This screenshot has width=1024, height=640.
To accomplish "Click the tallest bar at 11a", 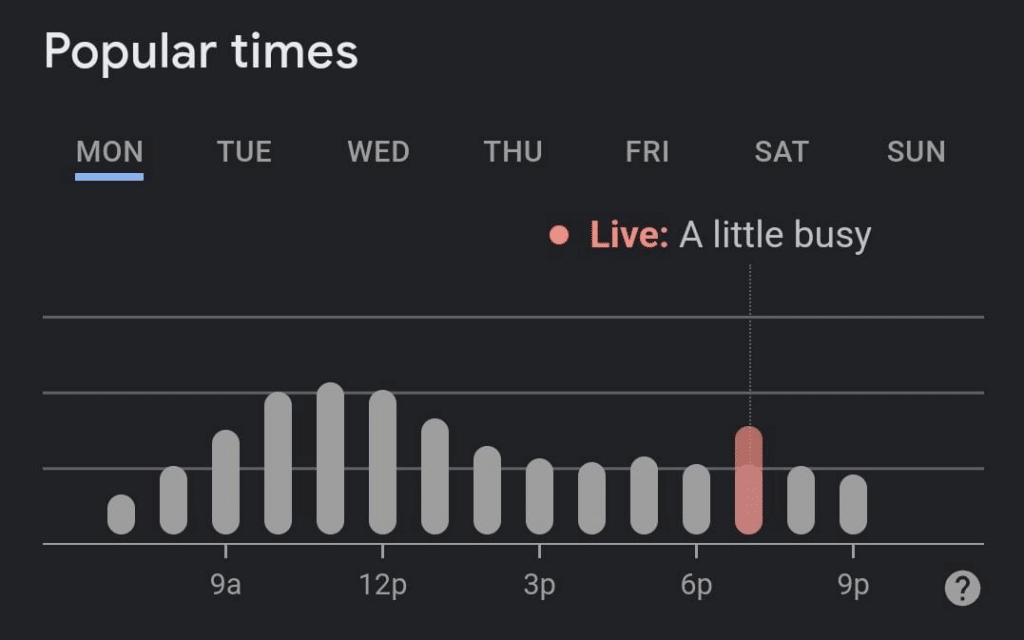I will (x=330, y=458).
